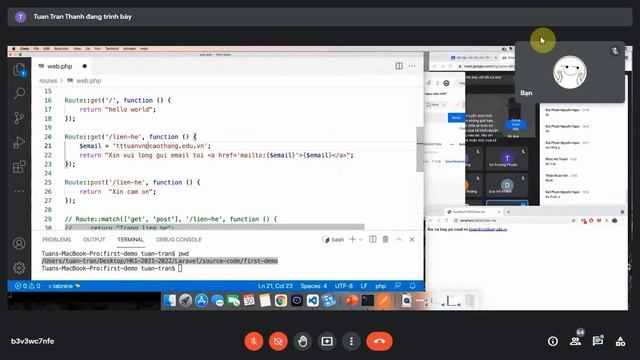Switch to the OUTPUT panel tab
The image size is (640, 360).
coord(94,240)
